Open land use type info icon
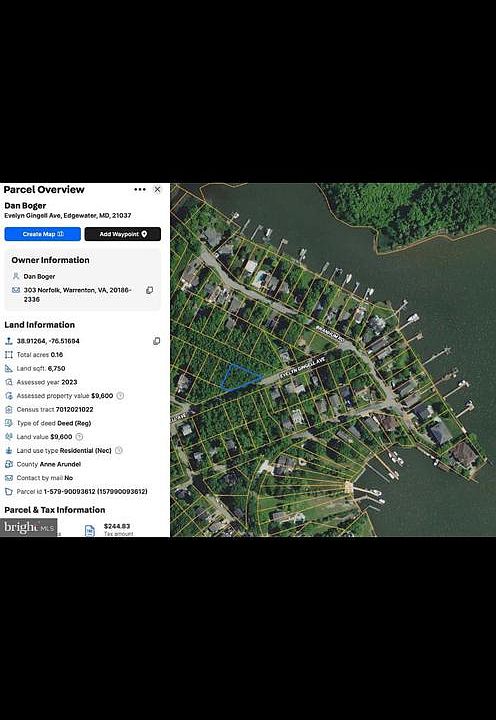The height and width of the screenshot is (720, 496). [x=119, y=450]
